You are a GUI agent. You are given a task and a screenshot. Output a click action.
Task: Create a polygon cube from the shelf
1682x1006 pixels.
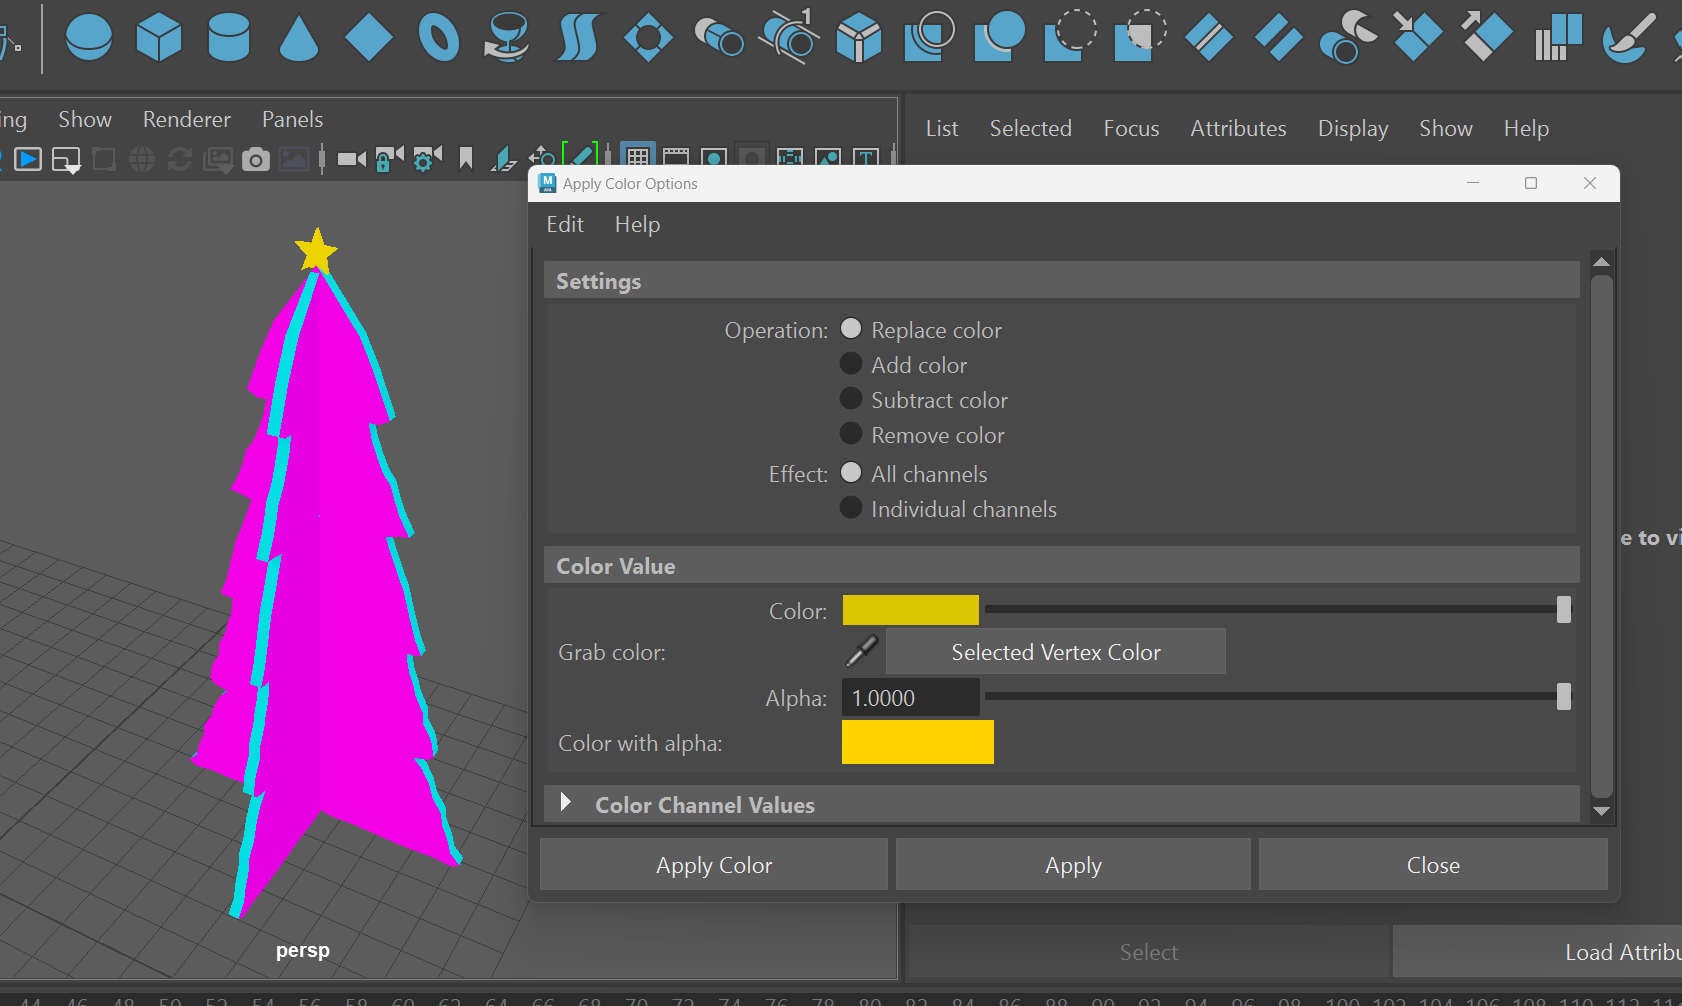pos(159,38)
